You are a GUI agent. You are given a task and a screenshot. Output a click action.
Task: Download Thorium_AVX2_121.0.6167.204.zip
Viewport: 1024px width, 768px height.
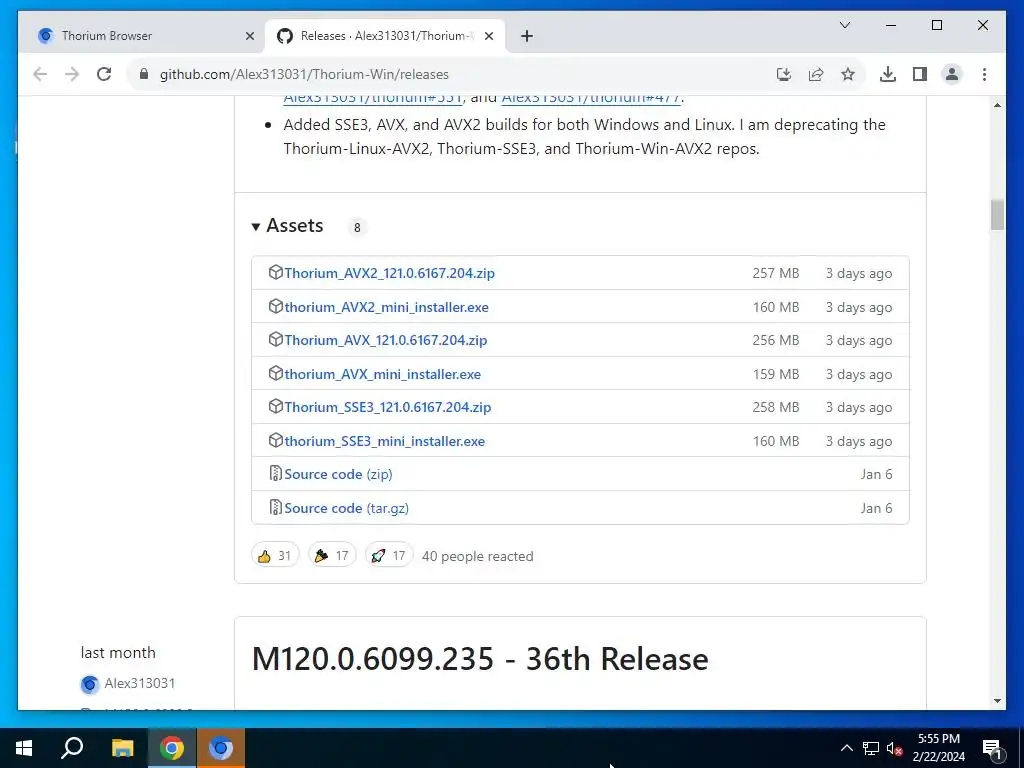[x=389, y=273]
